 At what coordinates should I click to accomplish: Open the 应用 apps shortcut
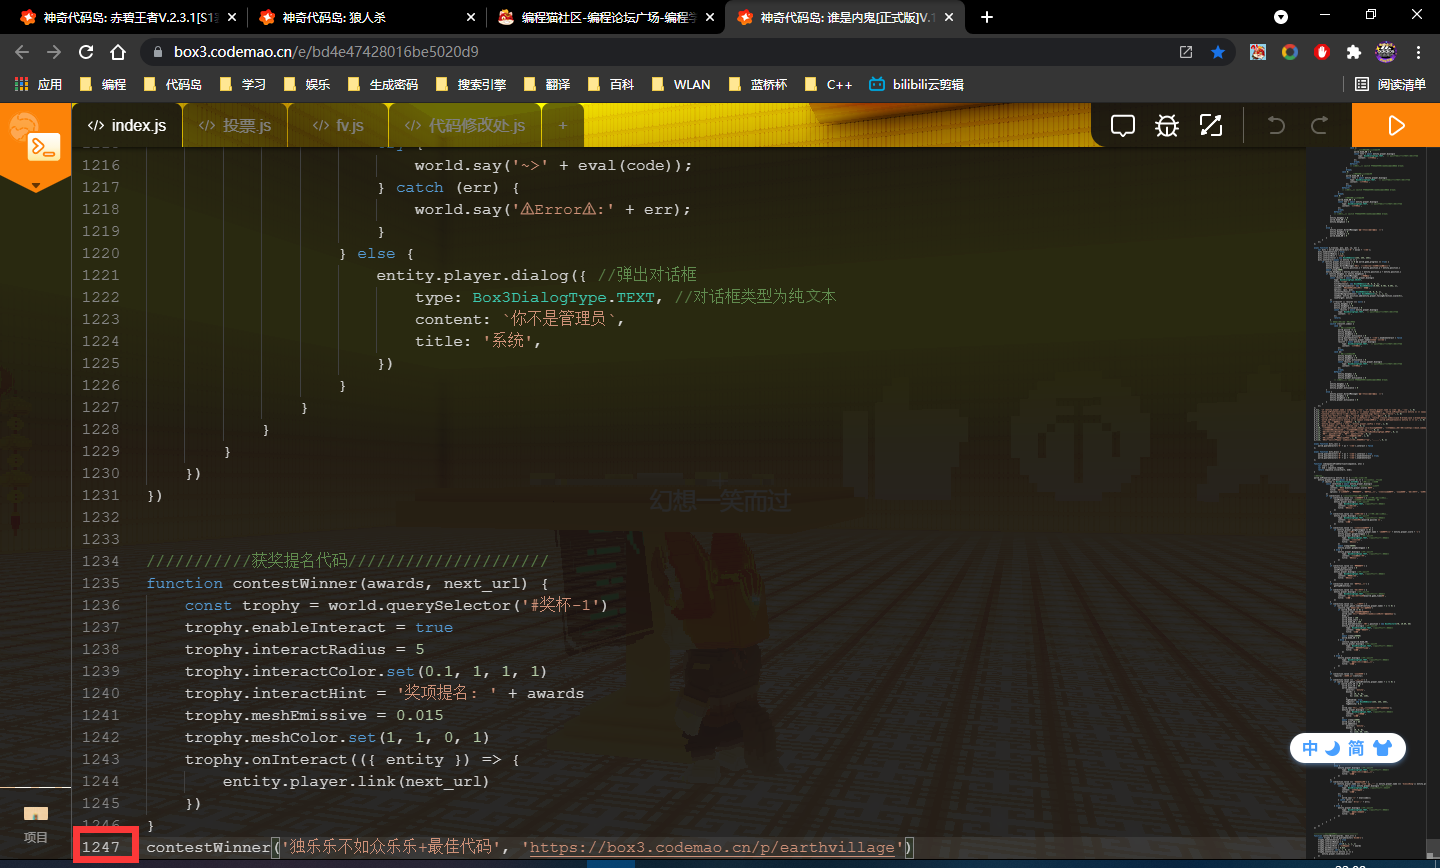click(38, 85)
